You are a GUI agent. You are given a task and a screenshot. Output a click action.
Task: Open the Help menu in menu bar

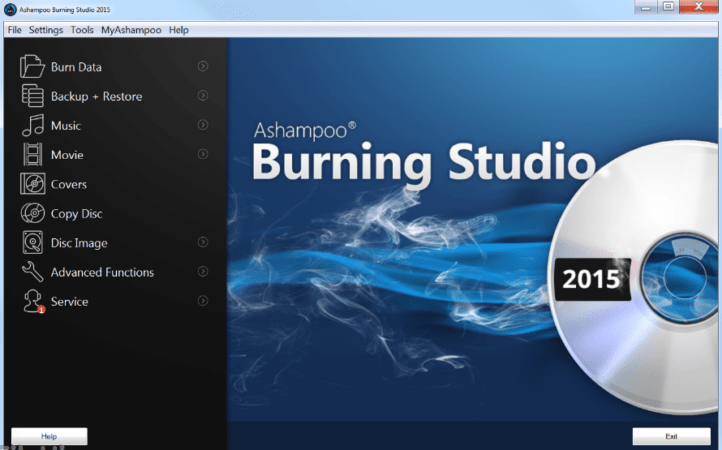179,30
